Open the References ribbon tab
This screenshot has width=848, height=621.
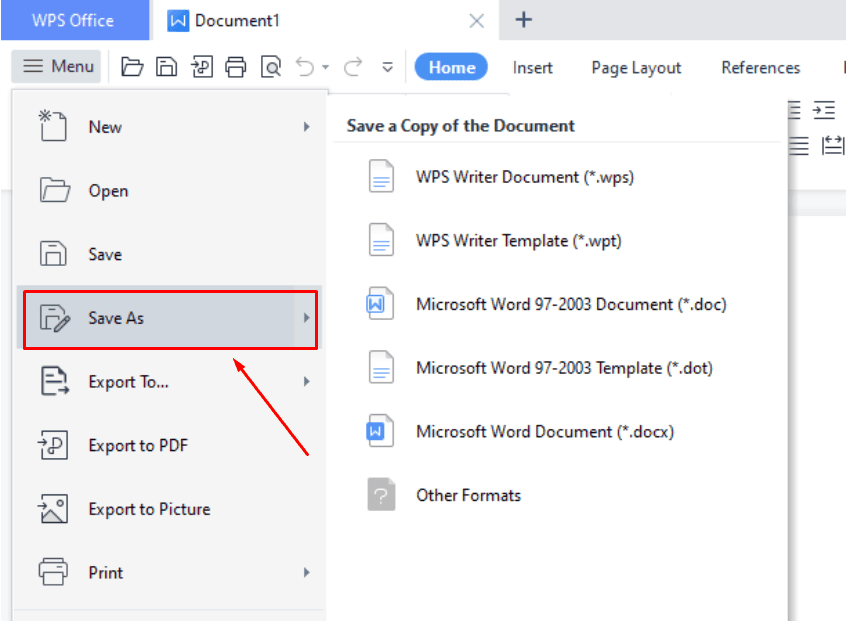click(760, 68)
